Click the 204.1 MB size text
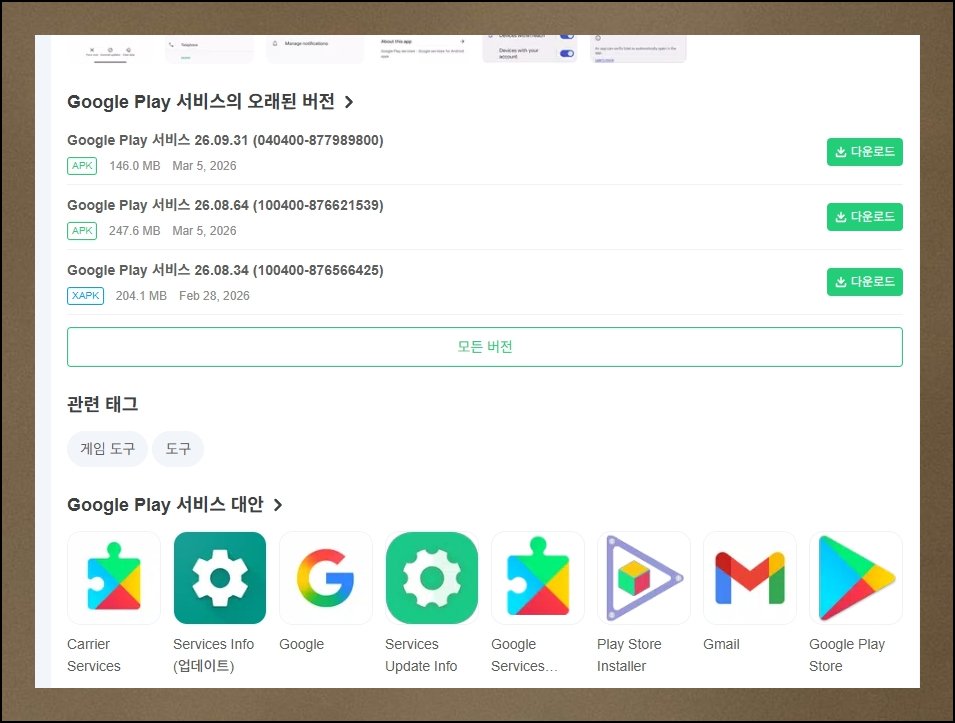This screenshot has height=723, width=955. (141, 296)
